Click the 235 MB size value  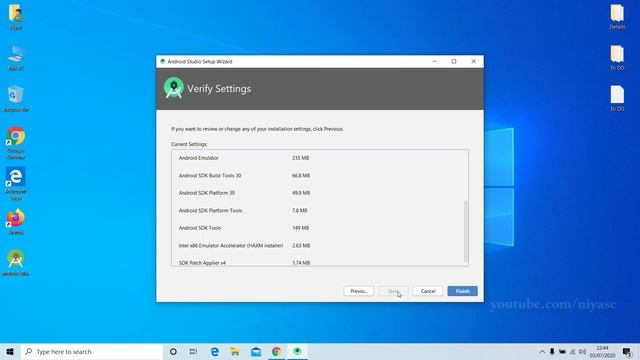300,158
